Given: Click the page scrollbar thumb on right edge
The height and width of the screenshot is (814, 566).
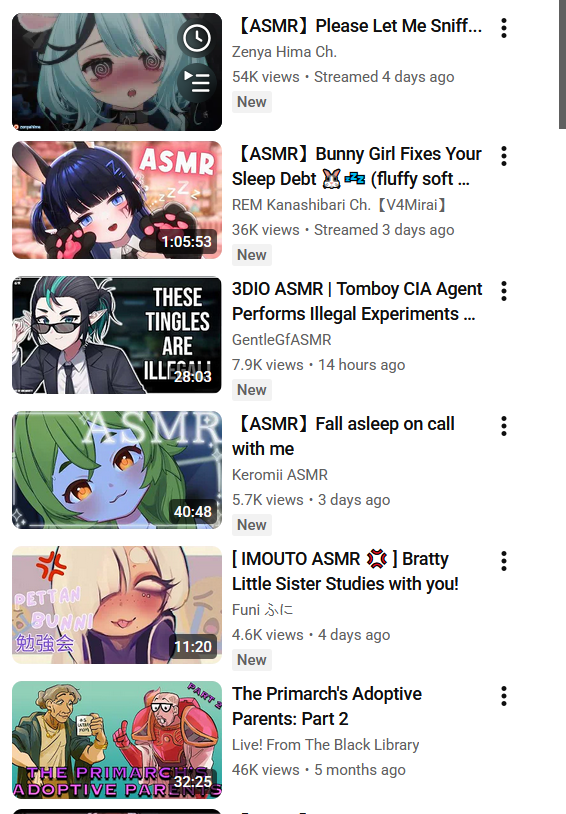Looking at the screenshot, I should point(562,64).
